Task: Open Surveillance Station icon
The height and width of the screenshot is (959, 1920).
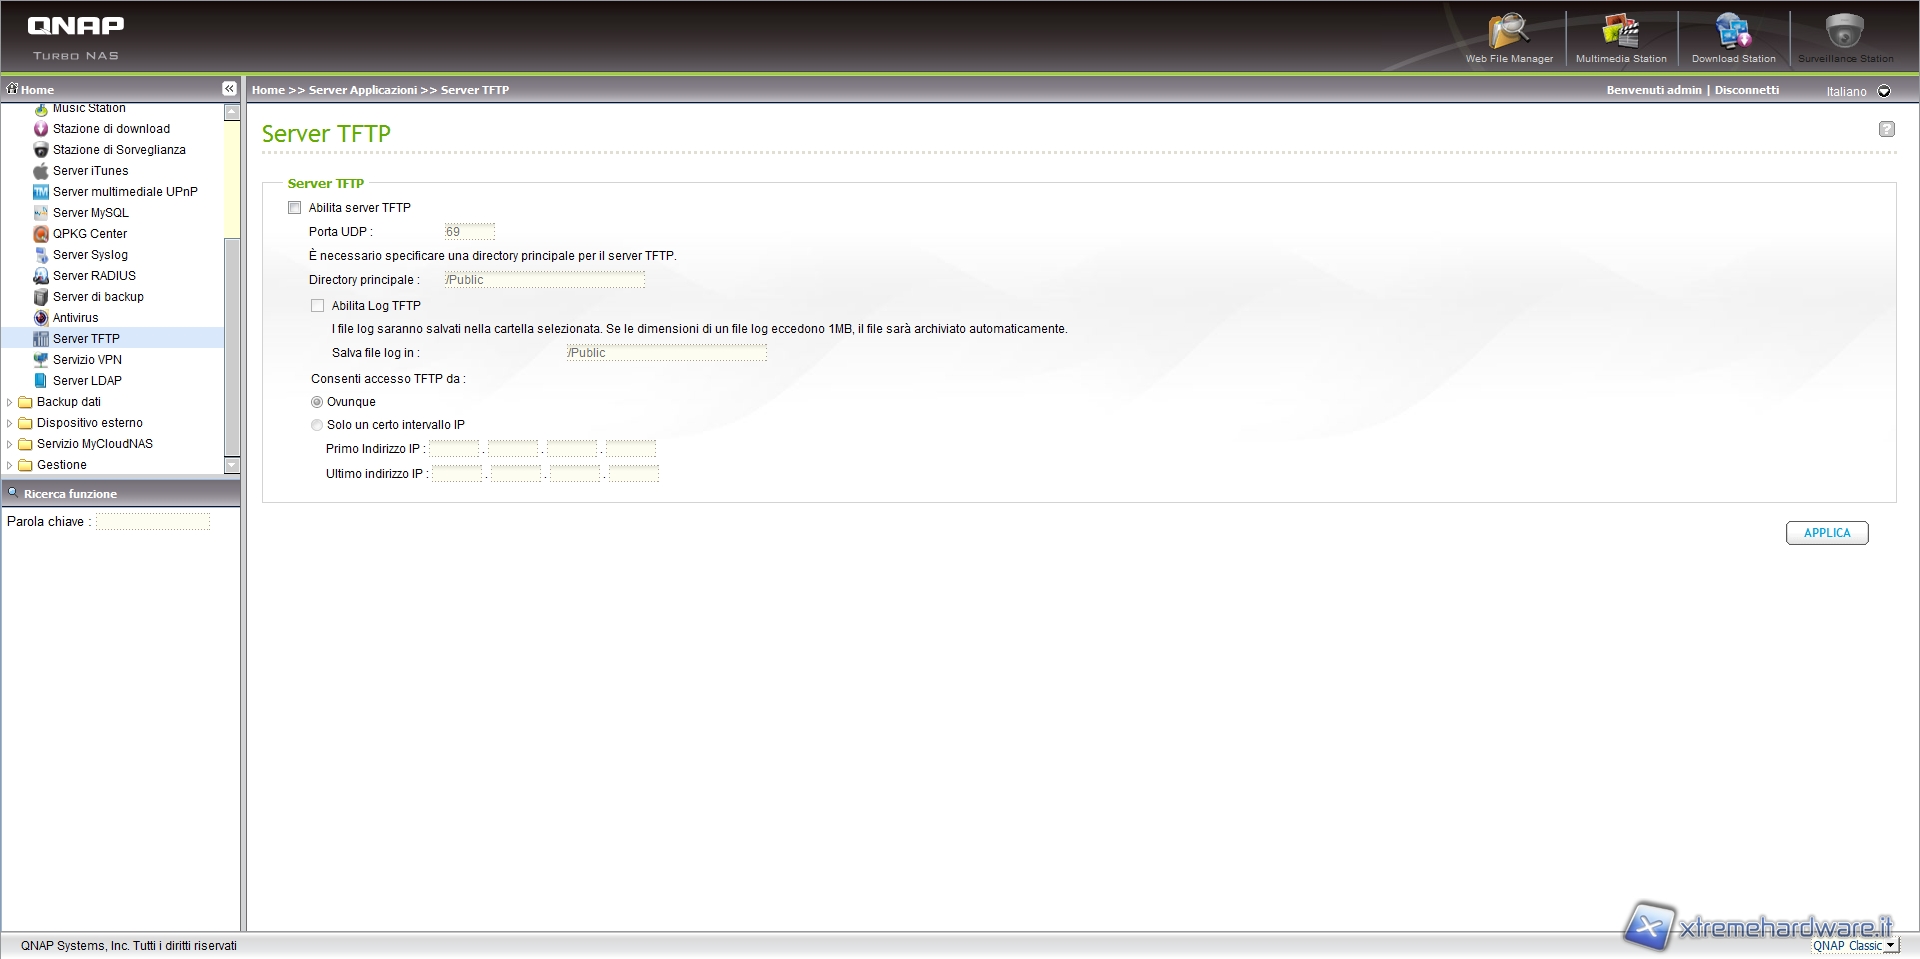Action: [x=1844, y=37]
